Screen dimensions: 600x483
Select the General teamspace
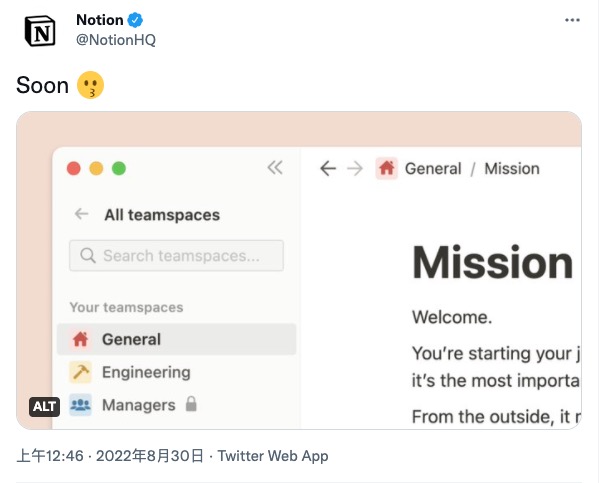[x=176, y=339]
